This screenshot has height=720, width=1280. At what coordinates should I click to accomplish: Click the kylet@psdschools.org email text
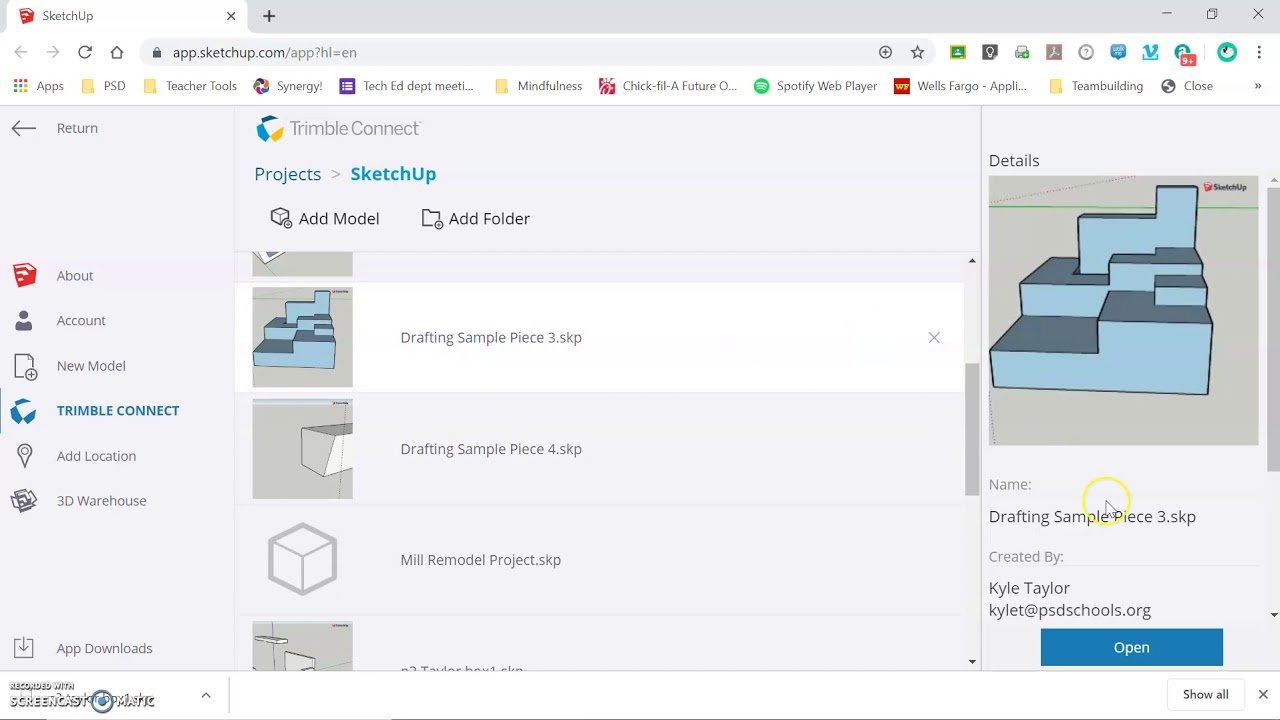(1069, 610)
